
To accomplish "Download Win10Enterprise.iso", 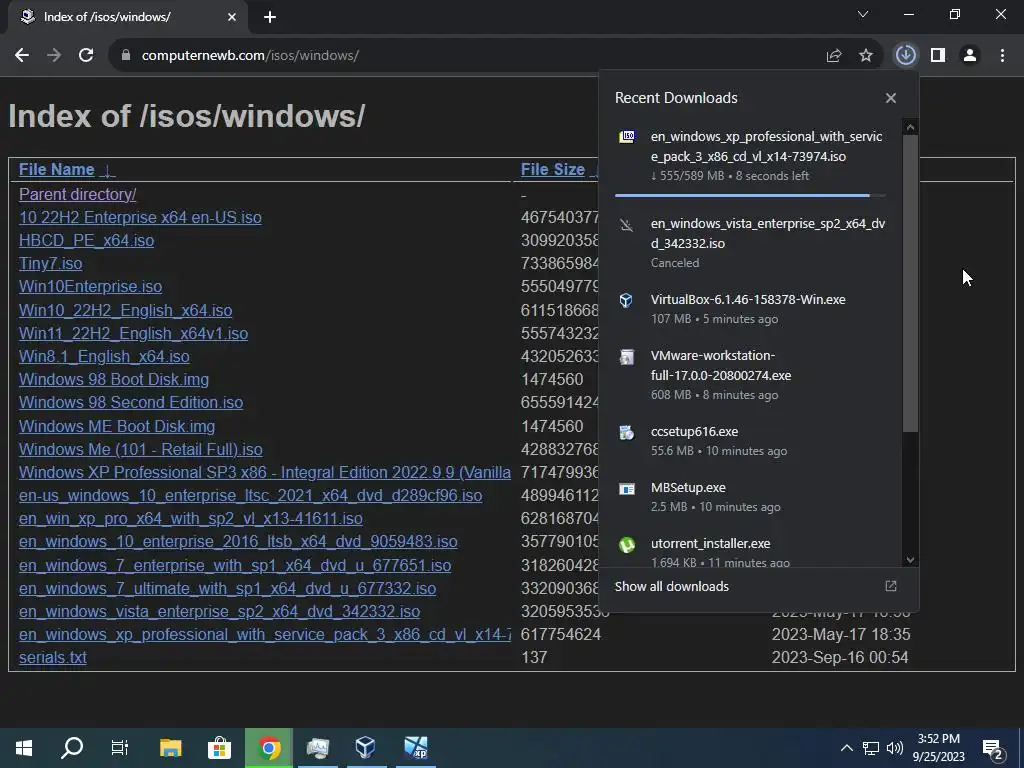I will coord(90,287).
